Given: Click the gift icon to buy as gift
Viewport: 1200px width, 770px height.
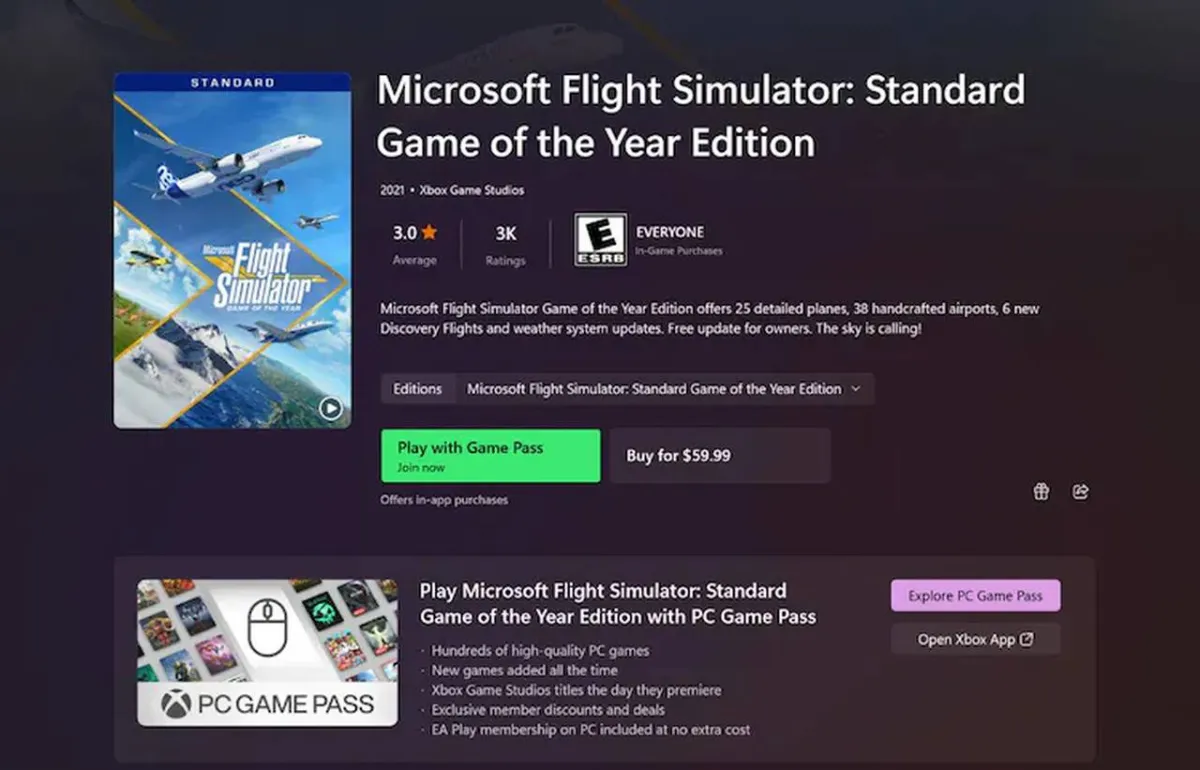Looking at the screenshot, I should click(x=1040, y=491).
